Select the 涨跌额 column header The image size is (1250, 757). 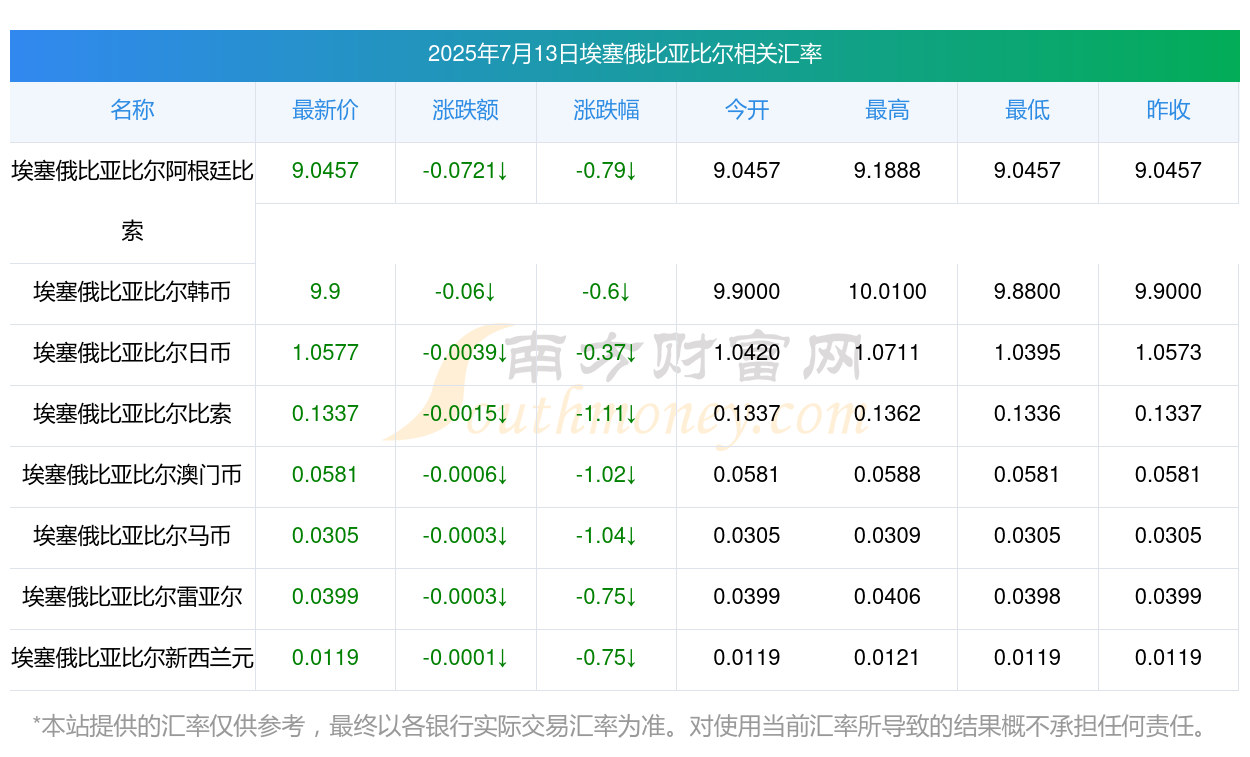coord(466,110)
